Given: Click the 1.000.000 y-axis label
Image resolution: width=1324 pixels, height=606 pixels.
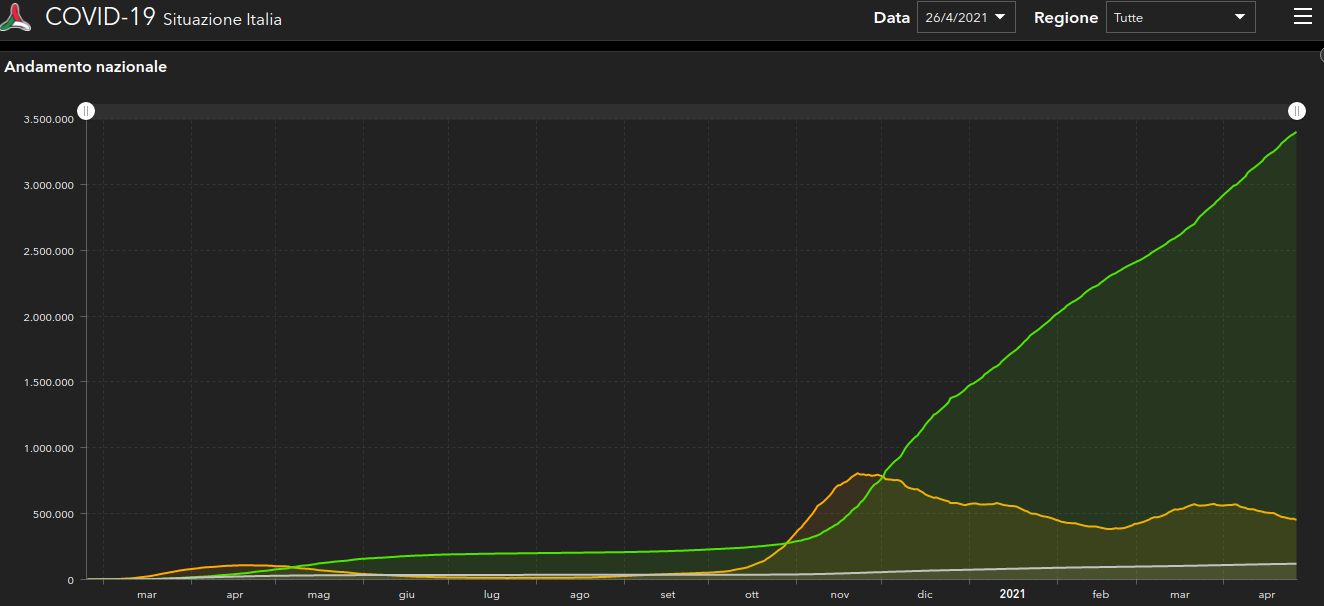Looking at the screenshot, I should pyautogui.click(x=50, y=448).
